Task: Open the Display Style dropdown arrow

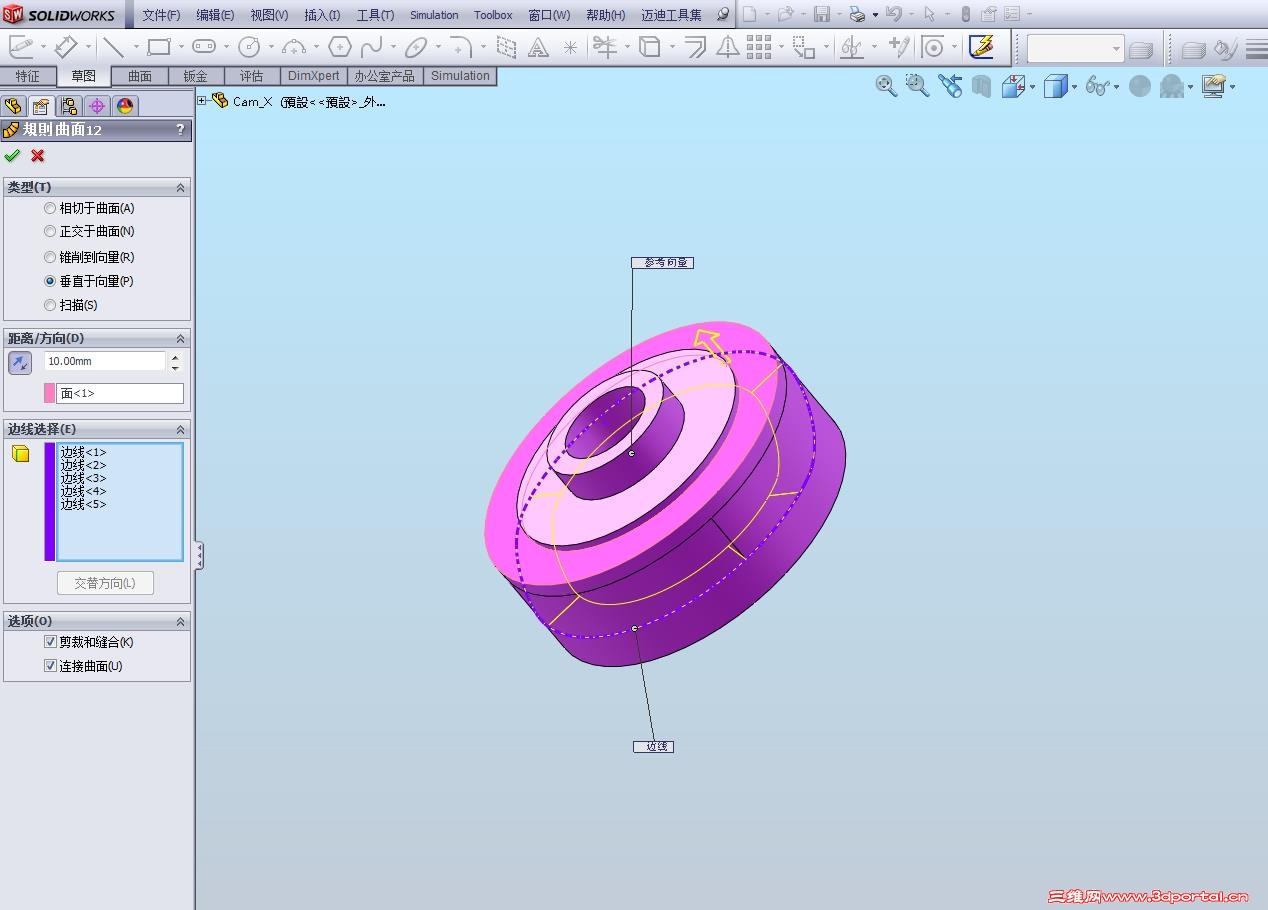Action: click(x=1074, y=87)
